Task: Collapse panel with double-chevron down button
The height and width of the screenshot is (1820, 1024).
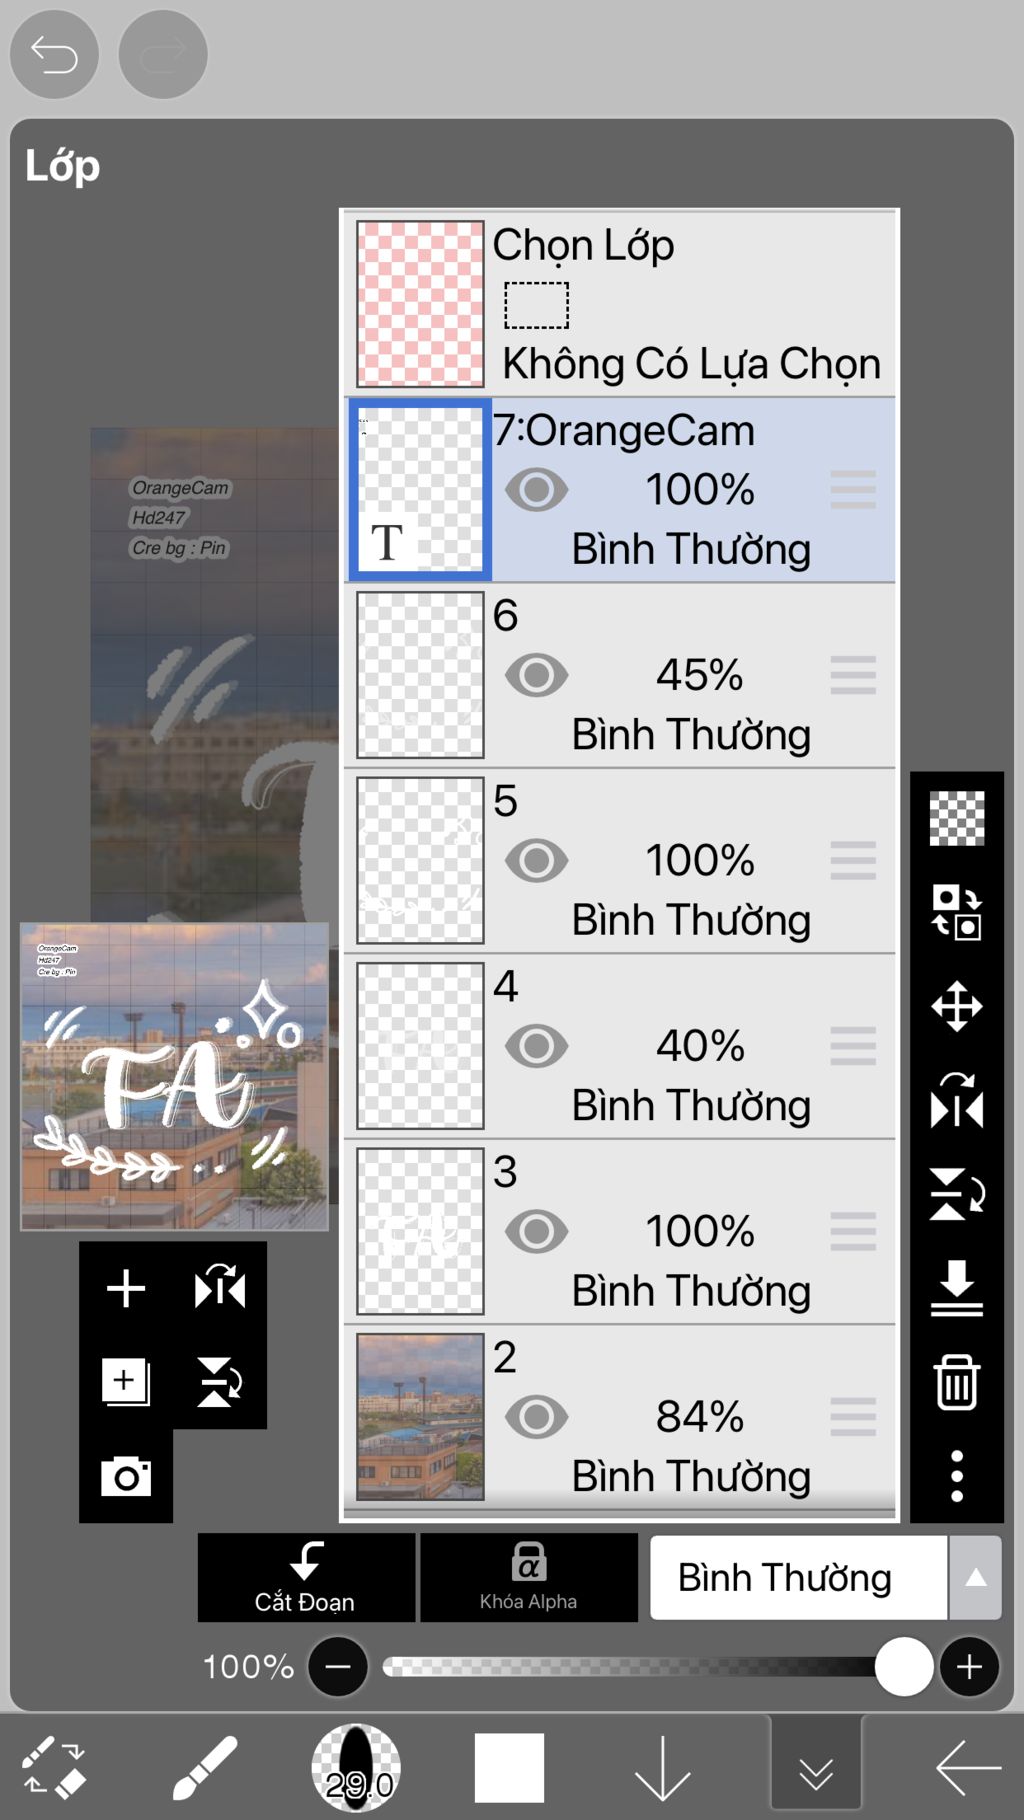Action: [816, 1768]
